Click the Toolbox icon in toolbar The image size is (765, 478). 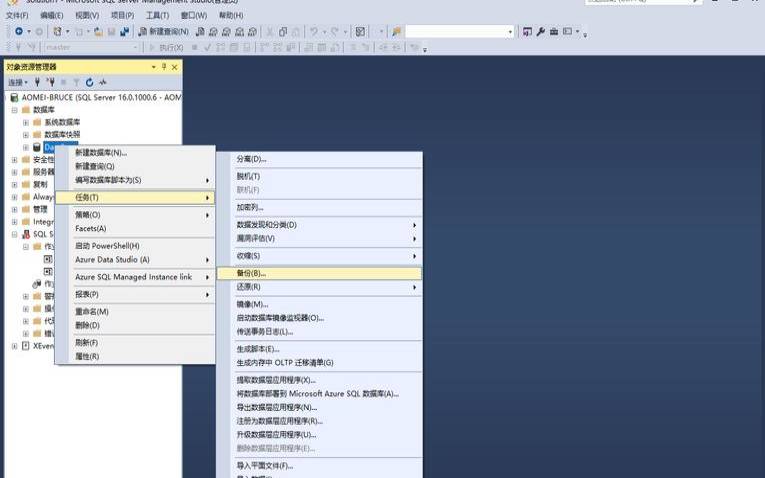click(554, 31)
